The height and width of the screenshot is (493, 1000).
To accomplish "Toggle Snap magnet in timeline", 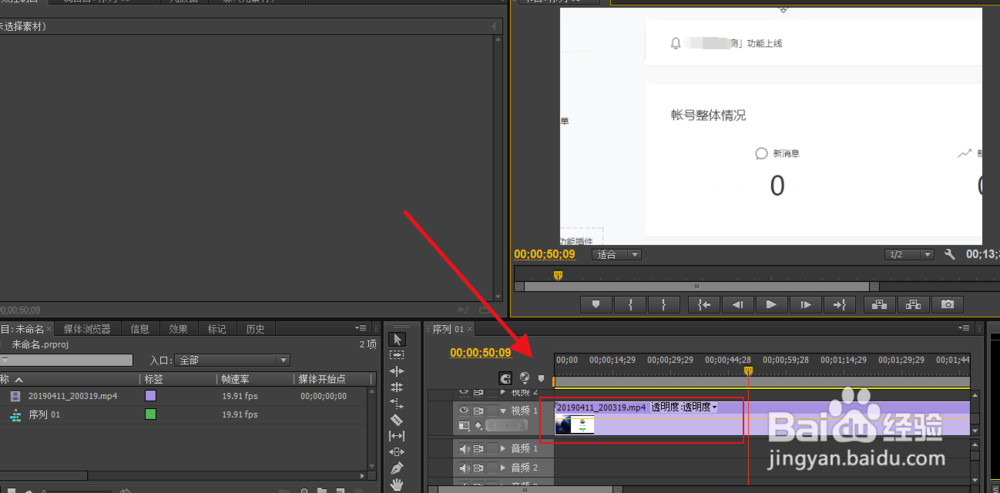I will [x=505, y=378].
